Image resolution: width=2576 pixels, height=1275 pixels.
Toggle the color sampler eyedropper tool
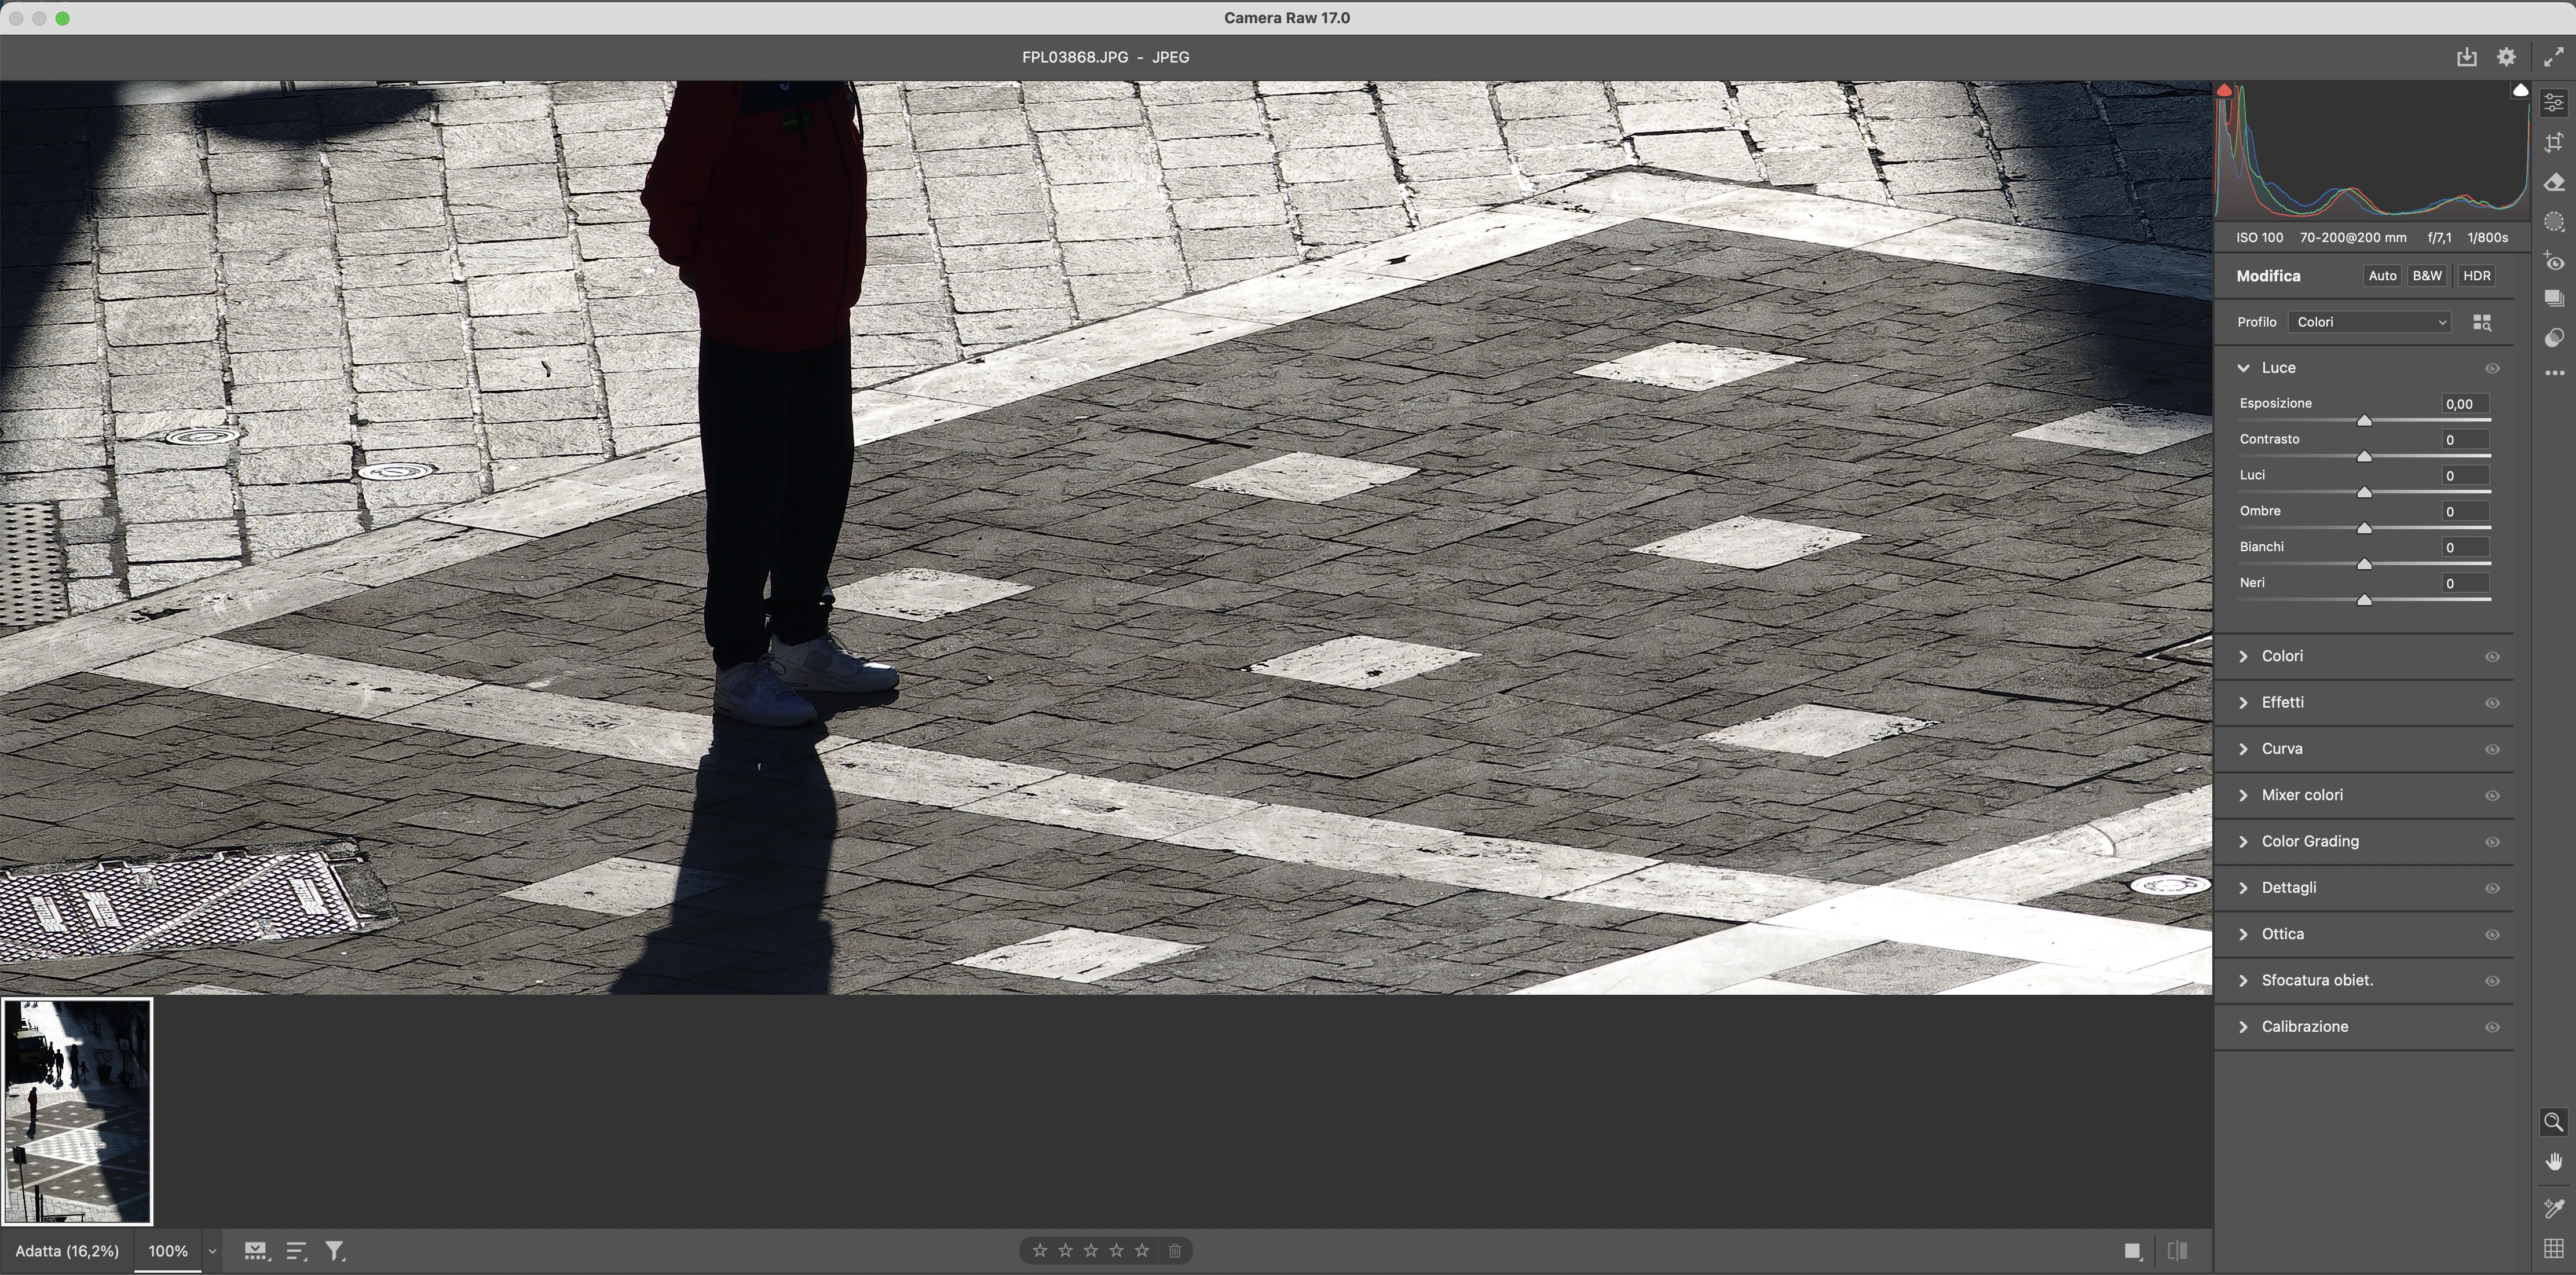coord(2553,1208)
